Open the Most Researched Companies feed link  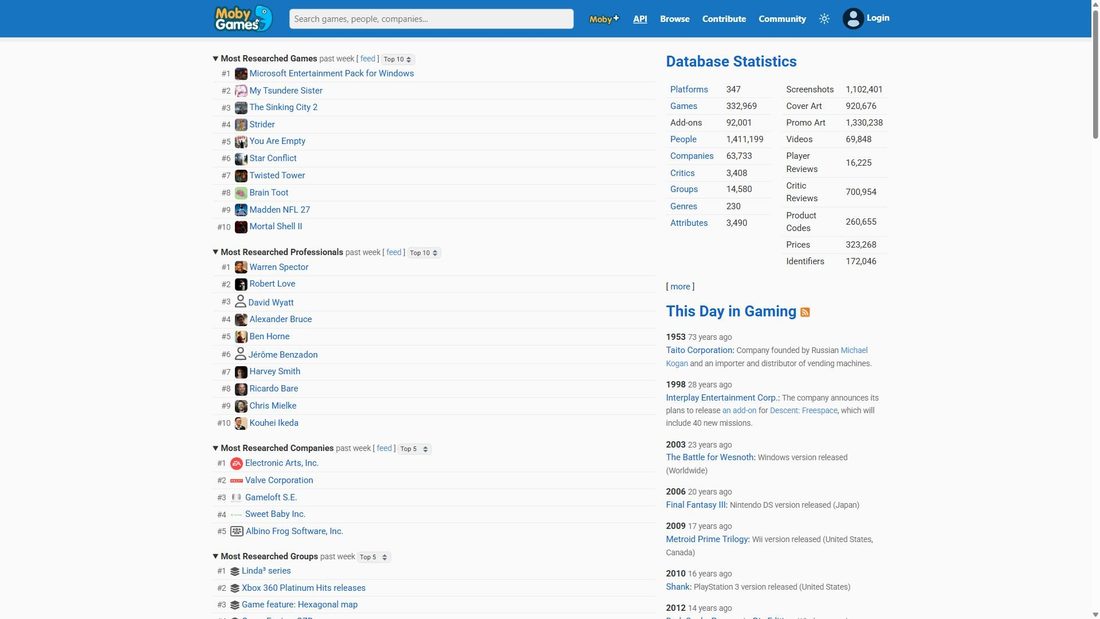384,448
